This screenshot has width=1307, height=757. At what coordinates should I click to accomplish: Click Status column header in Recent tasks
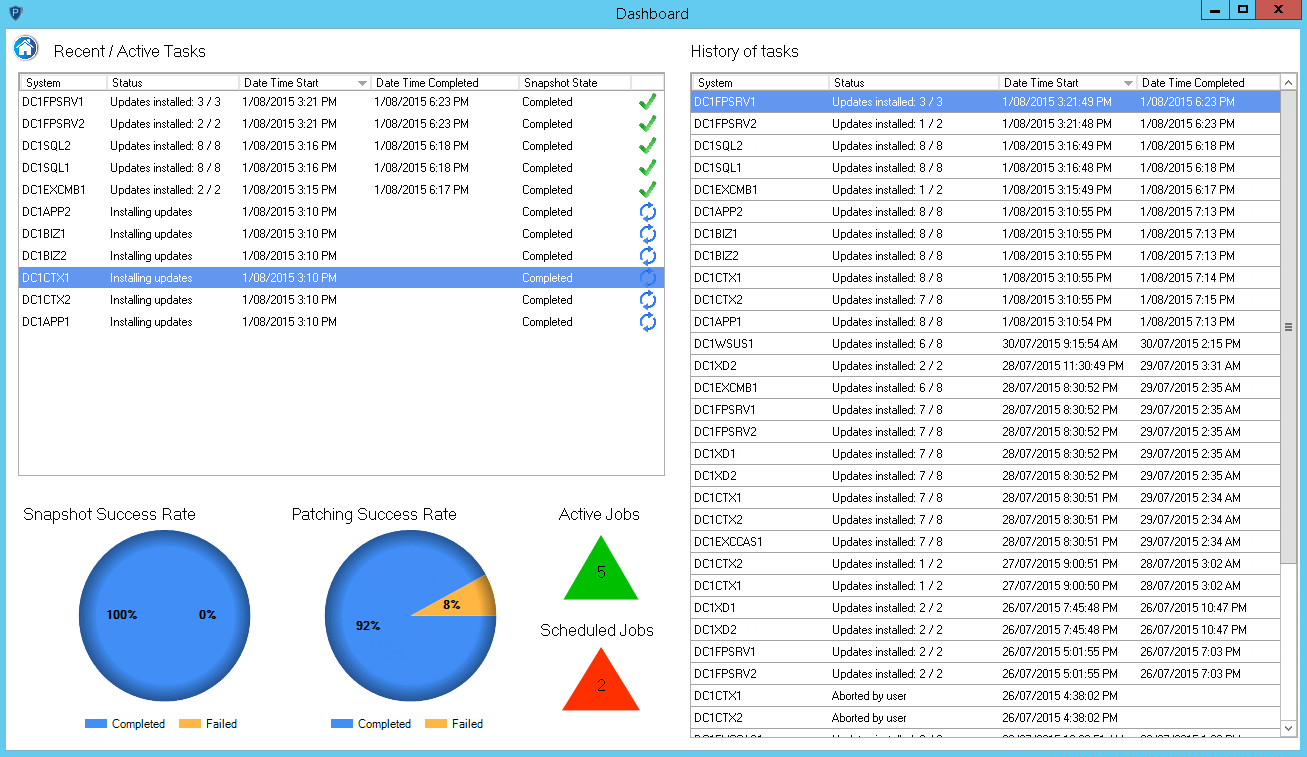coord(173,83)
